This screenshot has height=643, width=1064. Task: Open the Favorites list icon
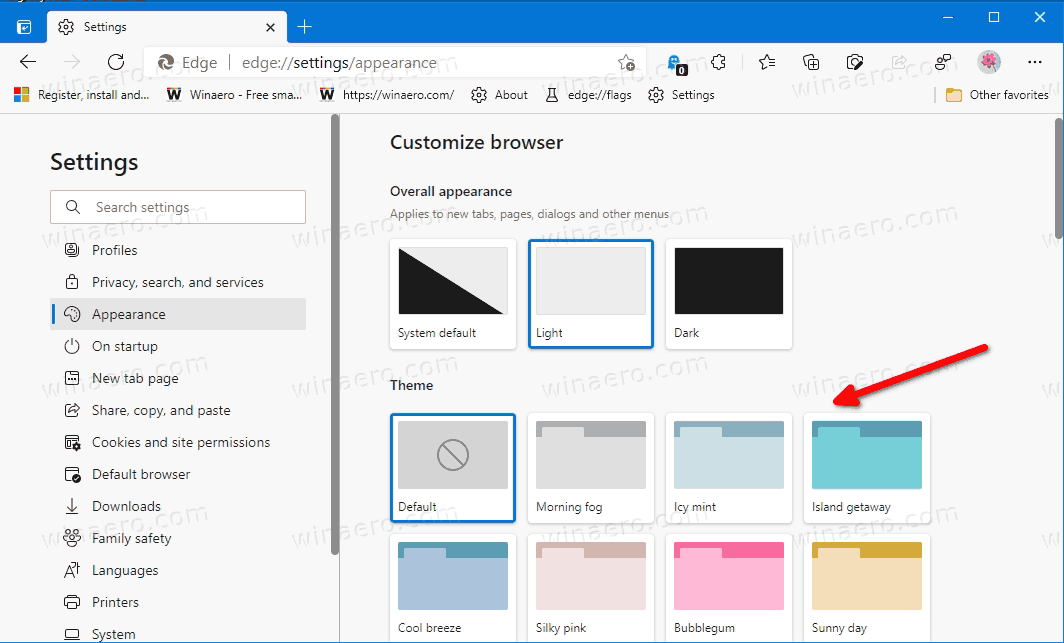(767, 62)
